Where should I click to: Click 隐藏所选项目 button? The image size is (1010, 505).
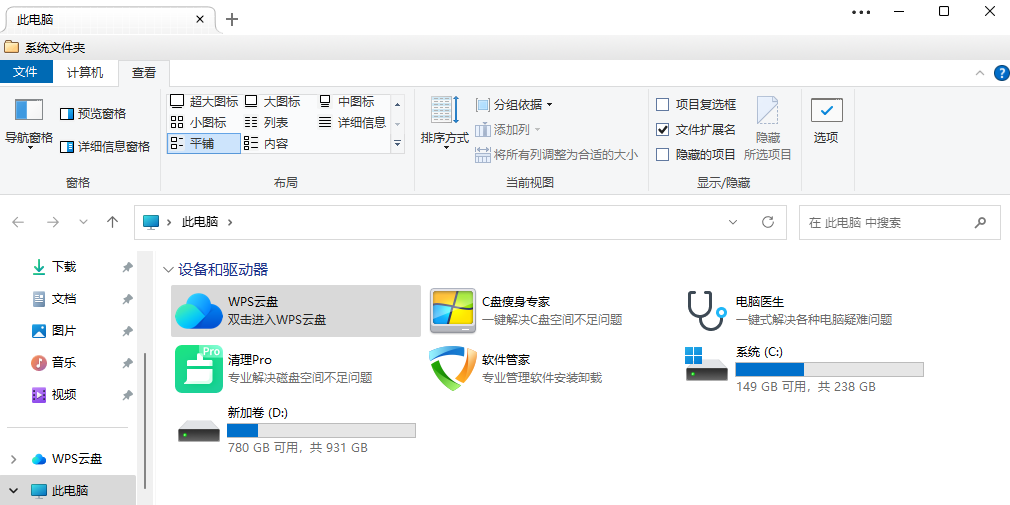point(768,128)
